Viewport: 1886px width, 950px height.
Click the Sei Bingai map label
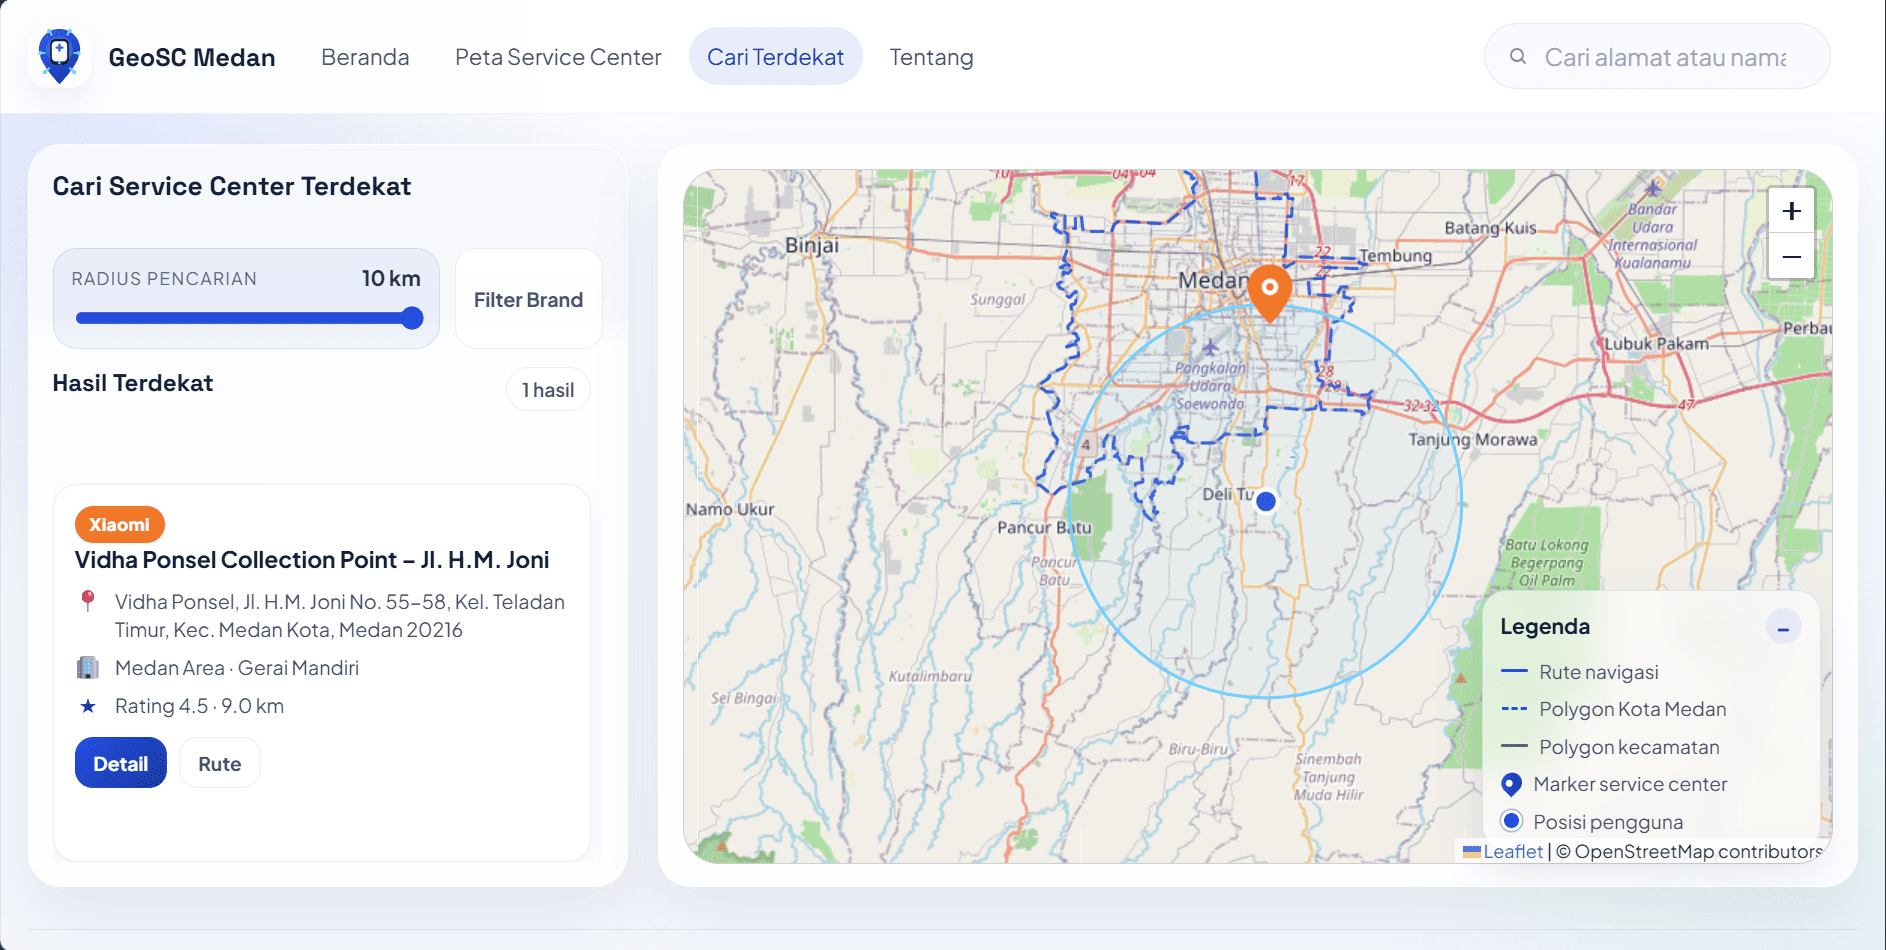click(x=744, y=698)
